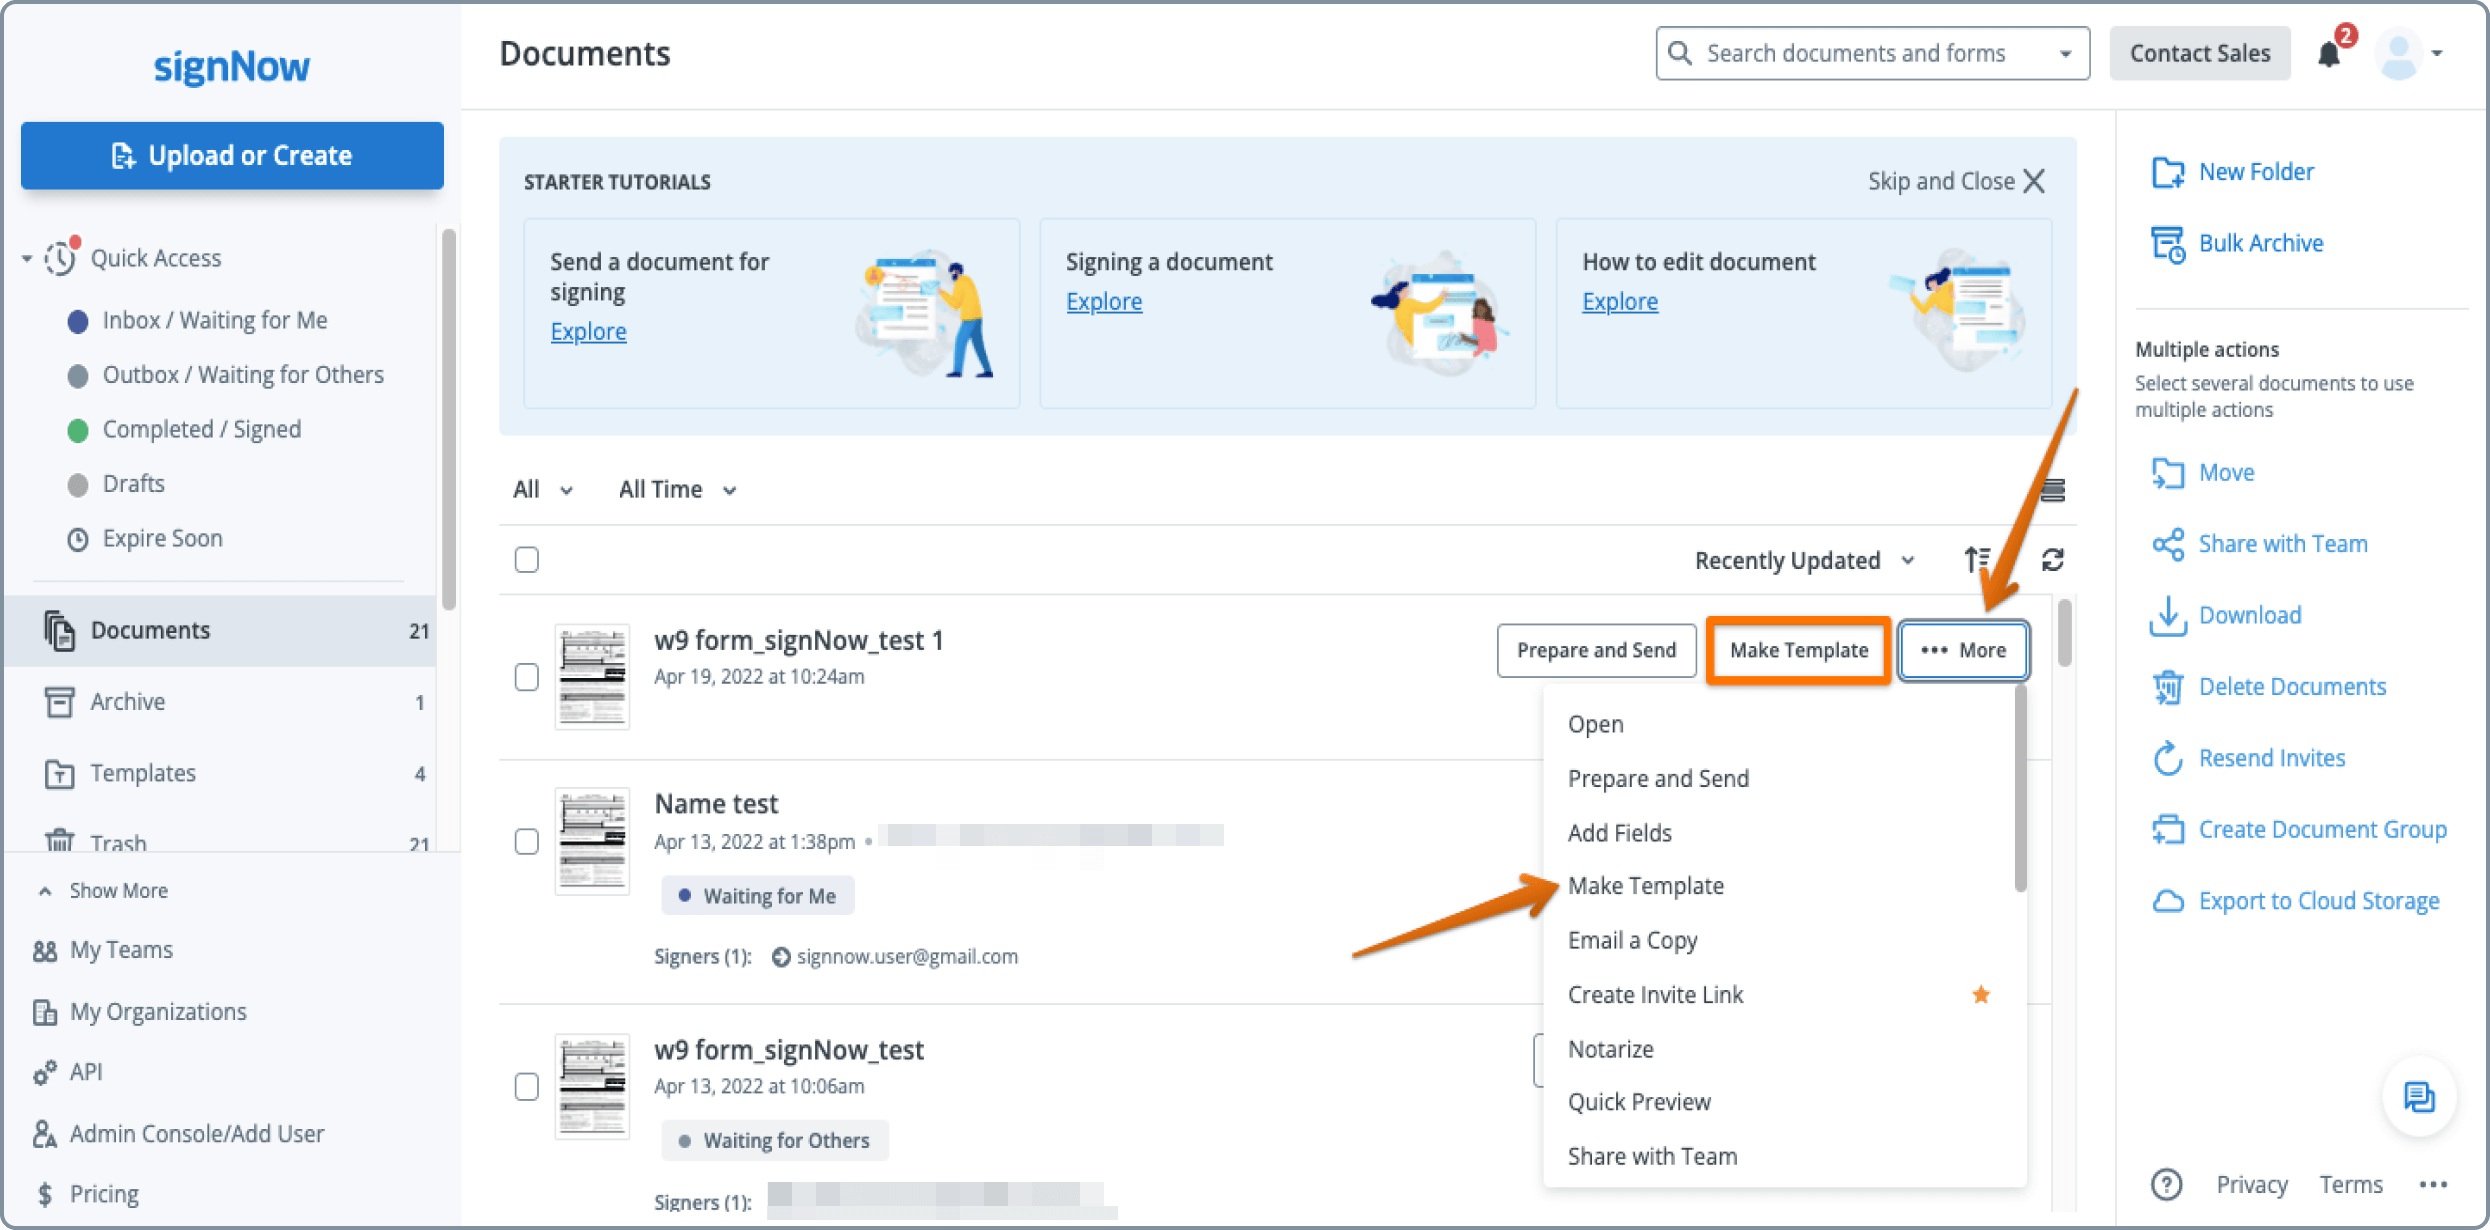Screen dimensions: 2490x1230
Task: Click the Prepare and Send button
Action: tap(1595, 650)
